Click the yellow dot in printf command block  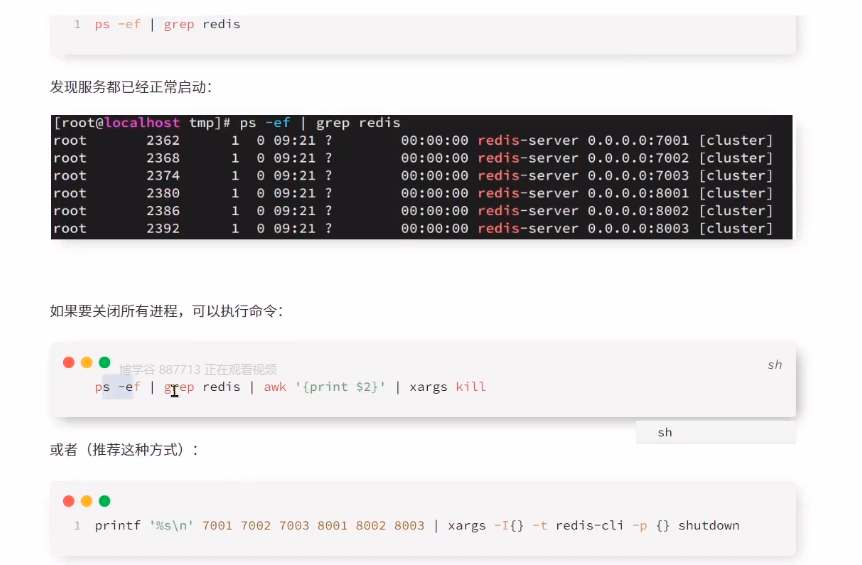click(86, 501)
